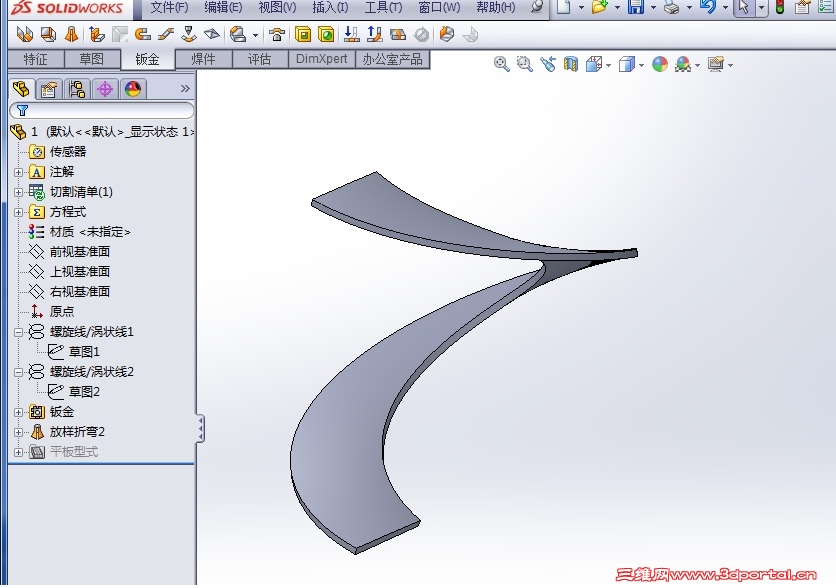
Task: Click Zoom to Fit magnifier icon
Action: click(x=501, y=65)
